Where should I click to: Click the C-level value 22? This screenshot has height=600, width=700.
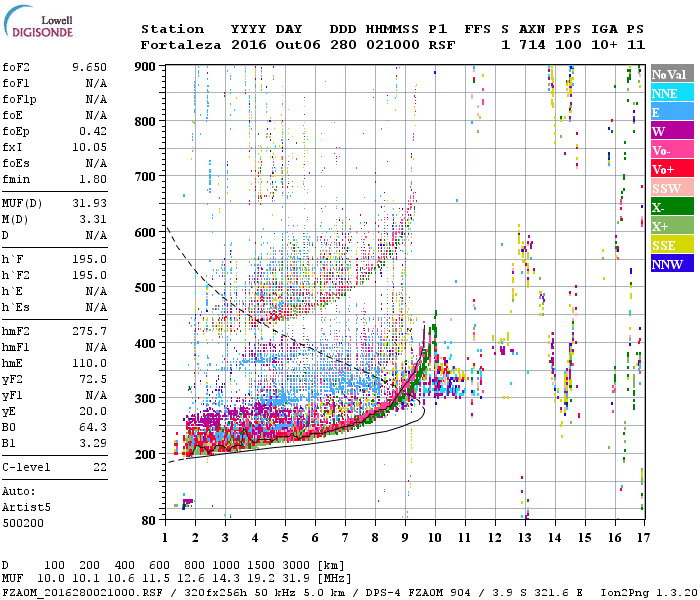100,467
